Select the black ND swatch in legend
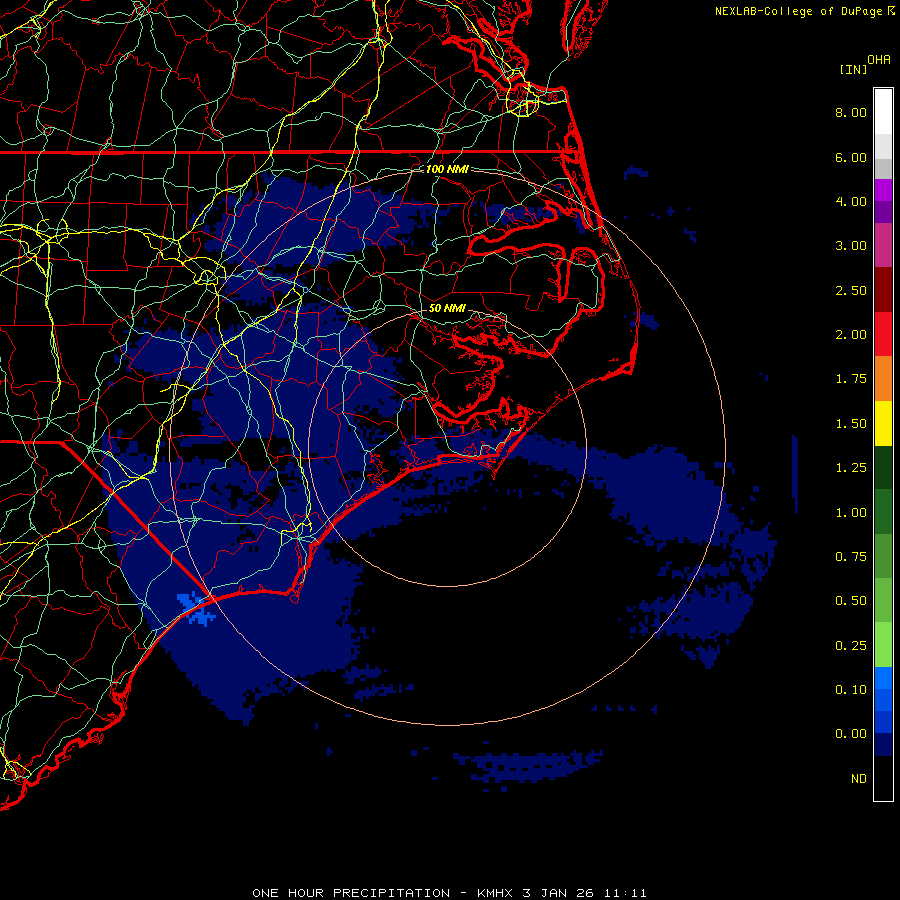900x900 pixels. pos(883,778)
